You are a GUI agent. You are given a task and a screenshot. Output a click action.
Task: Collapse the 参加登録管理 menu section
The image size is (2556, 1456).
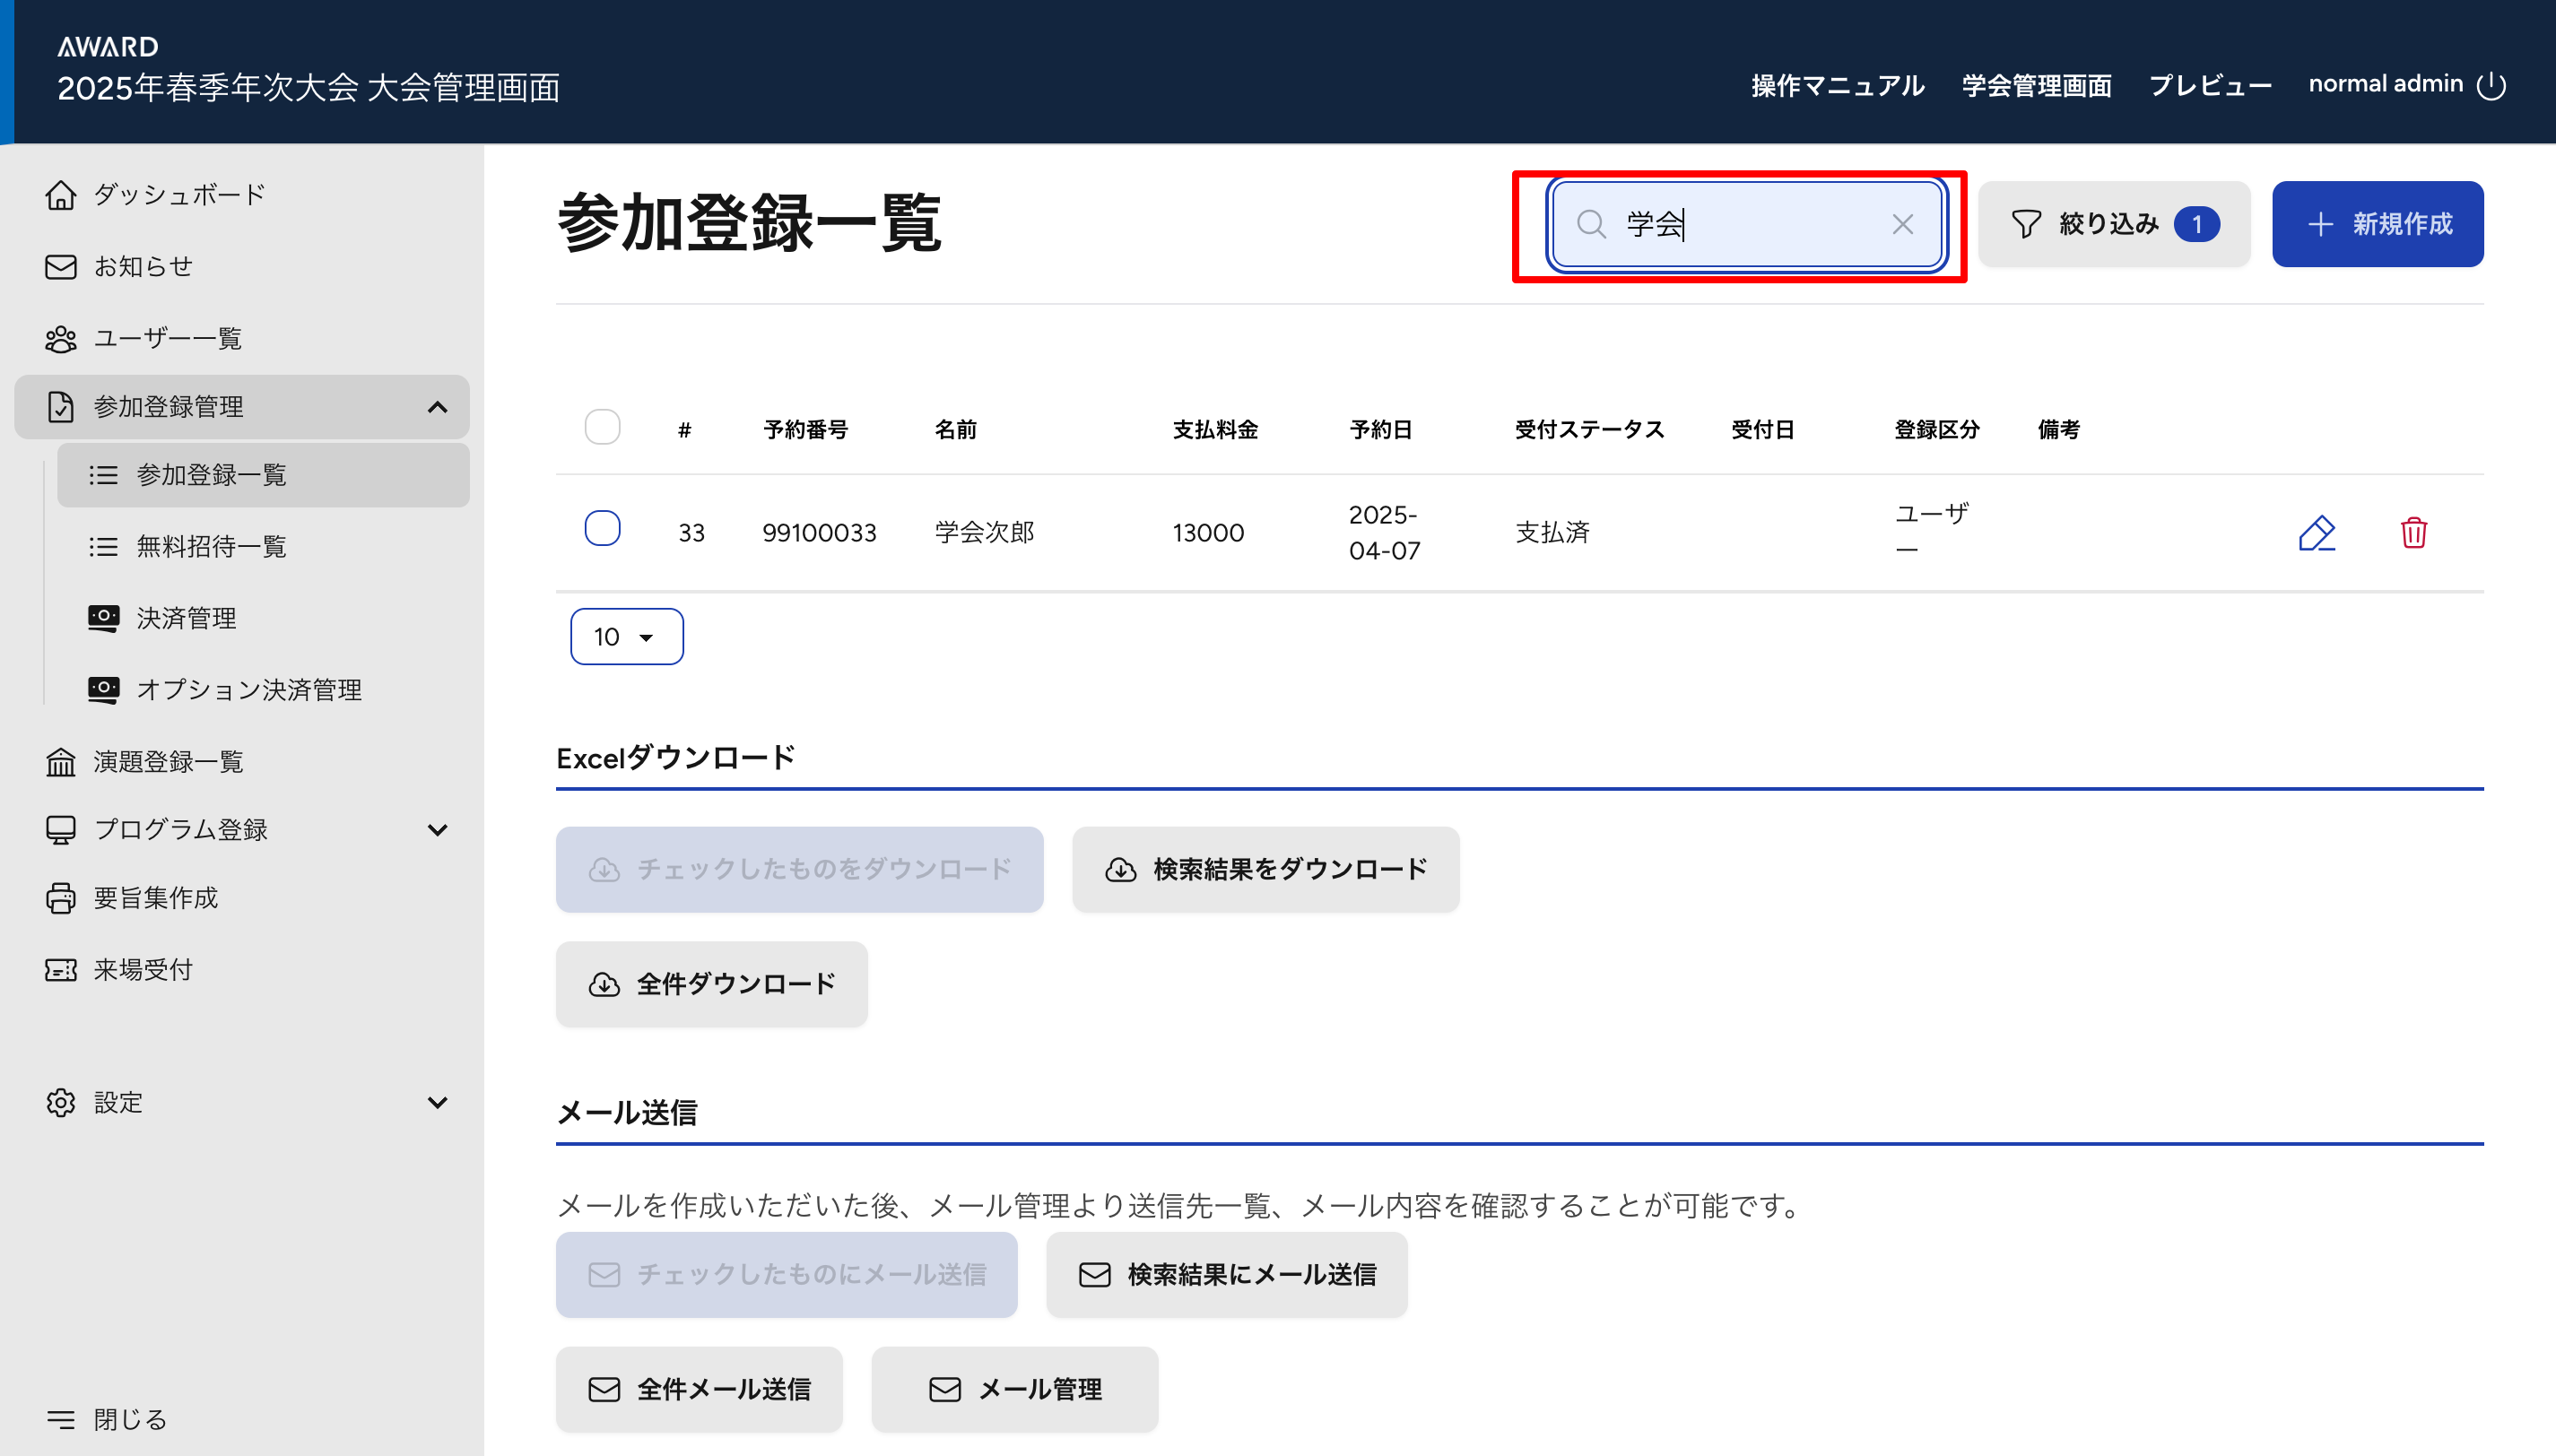point(437,407)
